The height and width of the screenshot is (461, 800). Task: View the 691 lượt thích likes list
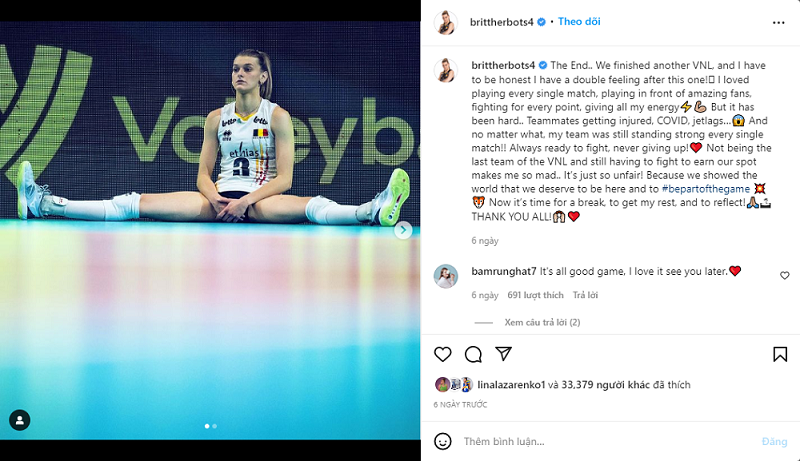point(535,295)
